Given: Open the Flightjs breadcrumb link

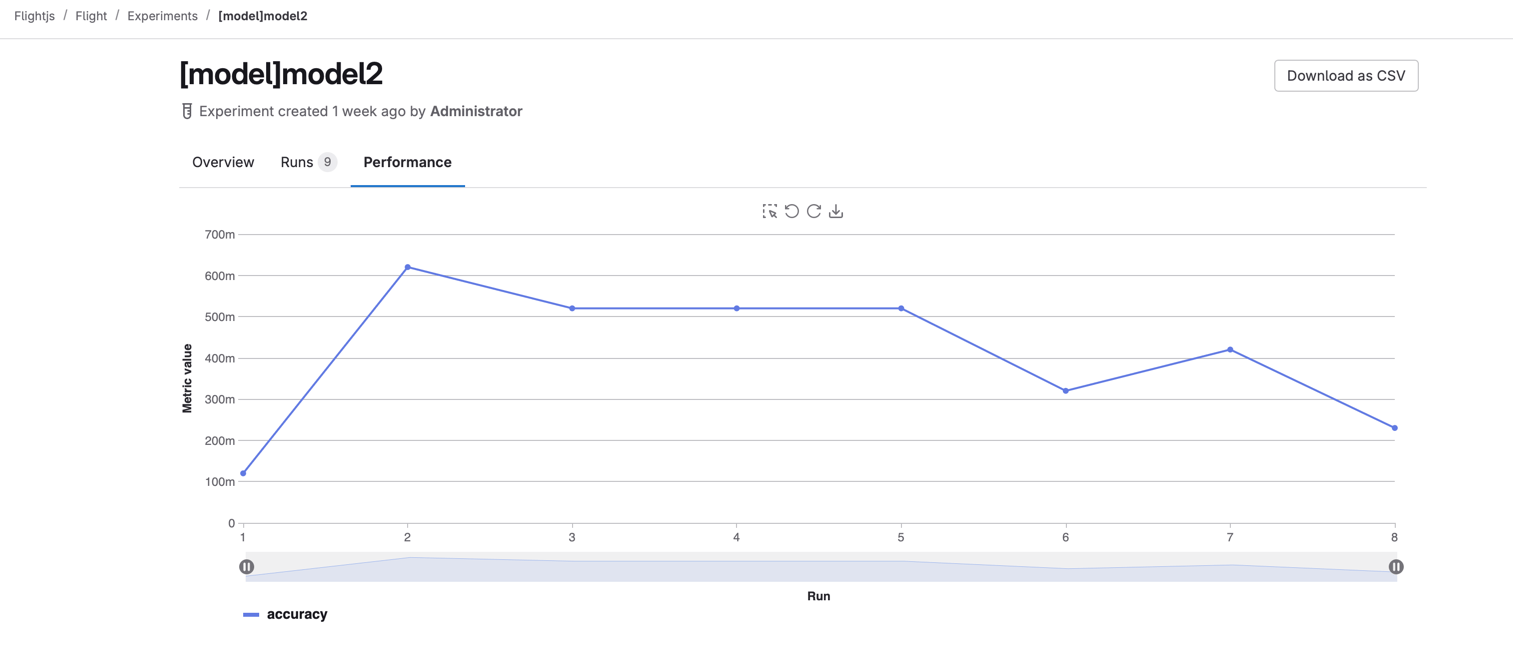Looking at the screenshot, I should pos(34,15).
